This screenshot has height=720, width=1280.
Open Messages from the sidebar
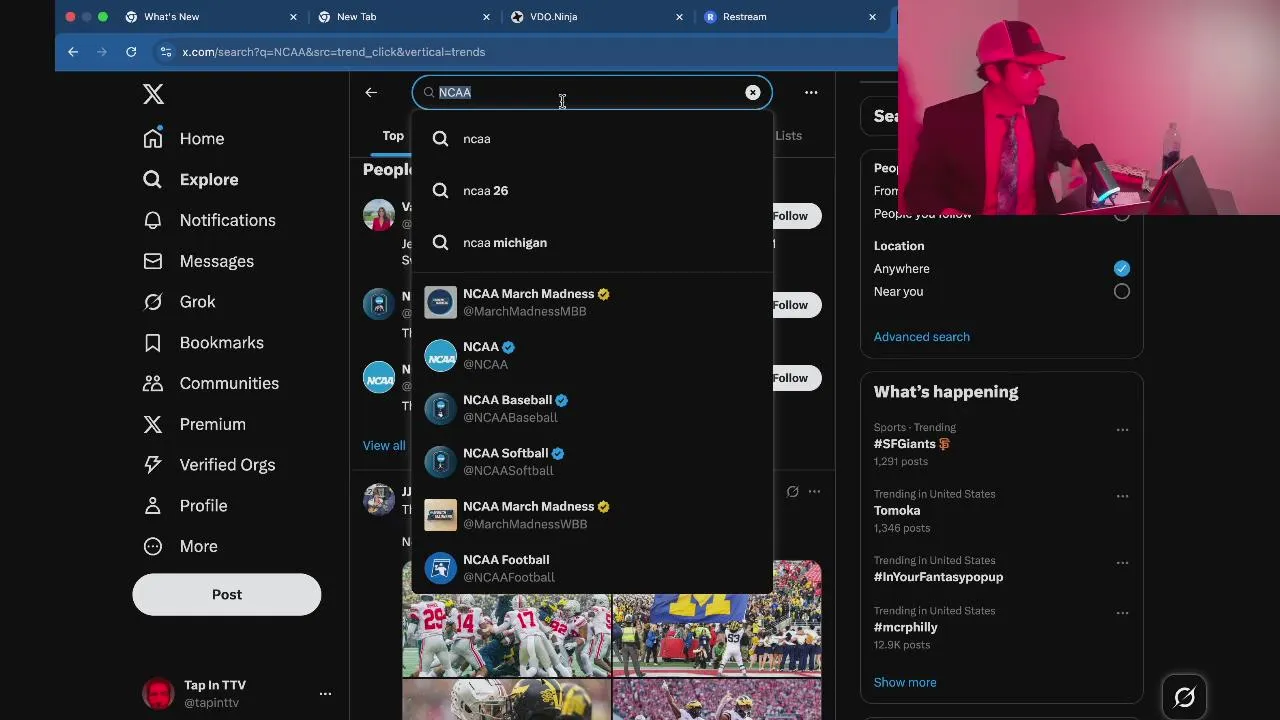(199, 261)
